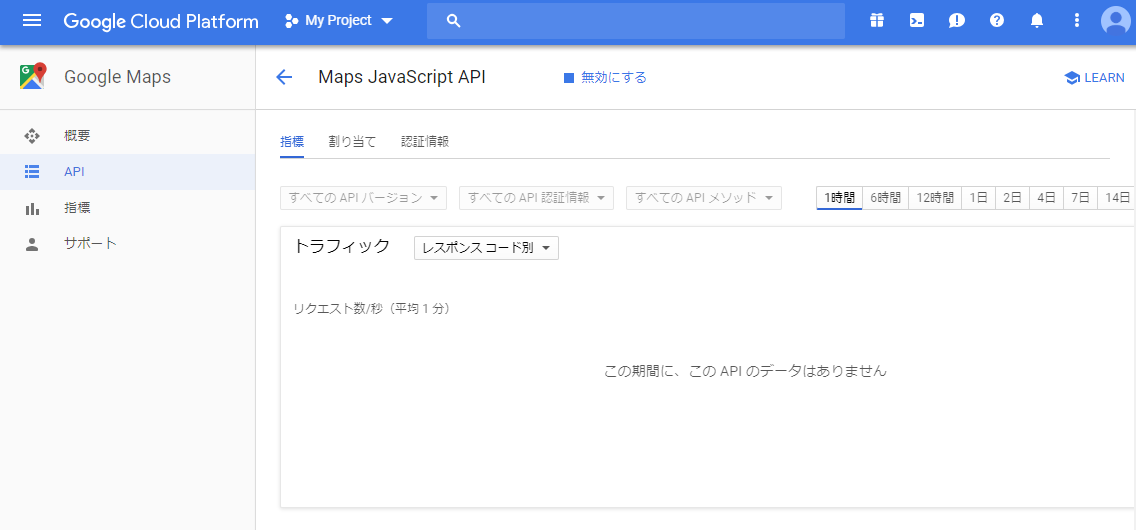1136x530 pixels.
Task: Open the notifications bell
Action: pyautogui.click(x=1037, y=21)
